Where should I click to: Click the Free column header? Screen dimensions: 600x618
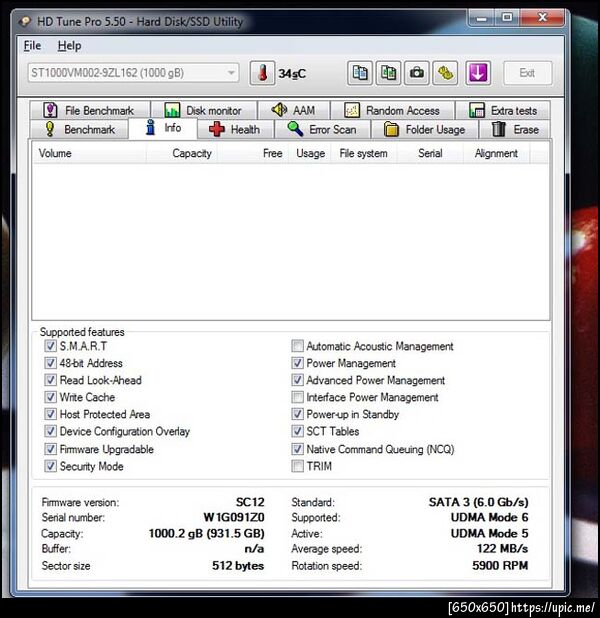tap(253, 153)
